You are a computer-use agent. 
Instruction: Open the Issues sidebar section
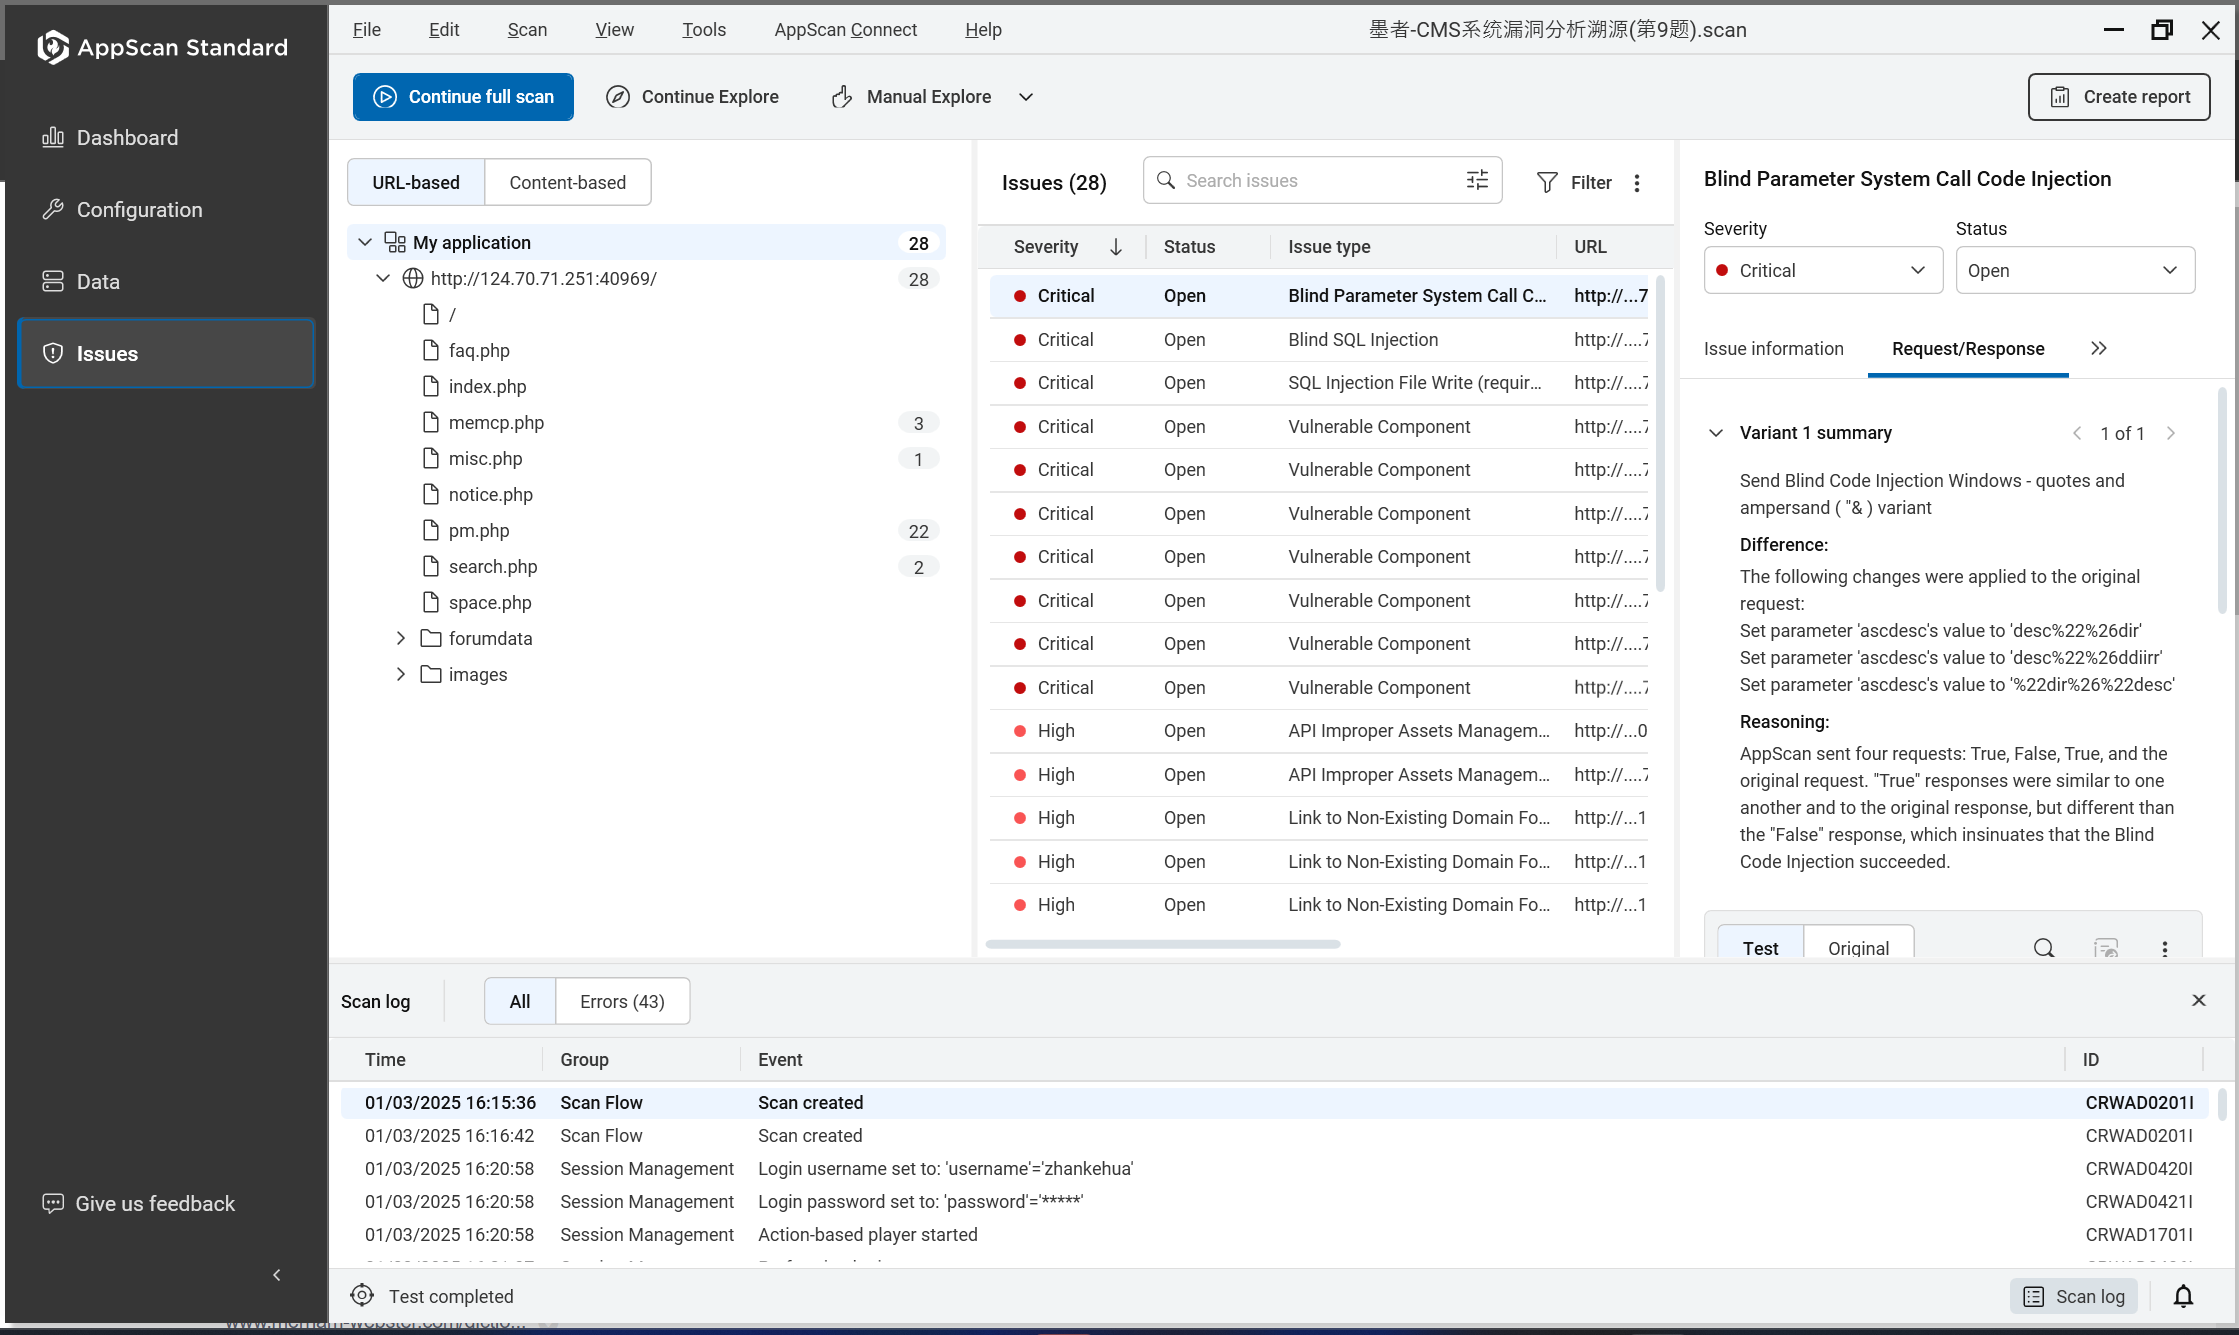click(x=166, y=354)
